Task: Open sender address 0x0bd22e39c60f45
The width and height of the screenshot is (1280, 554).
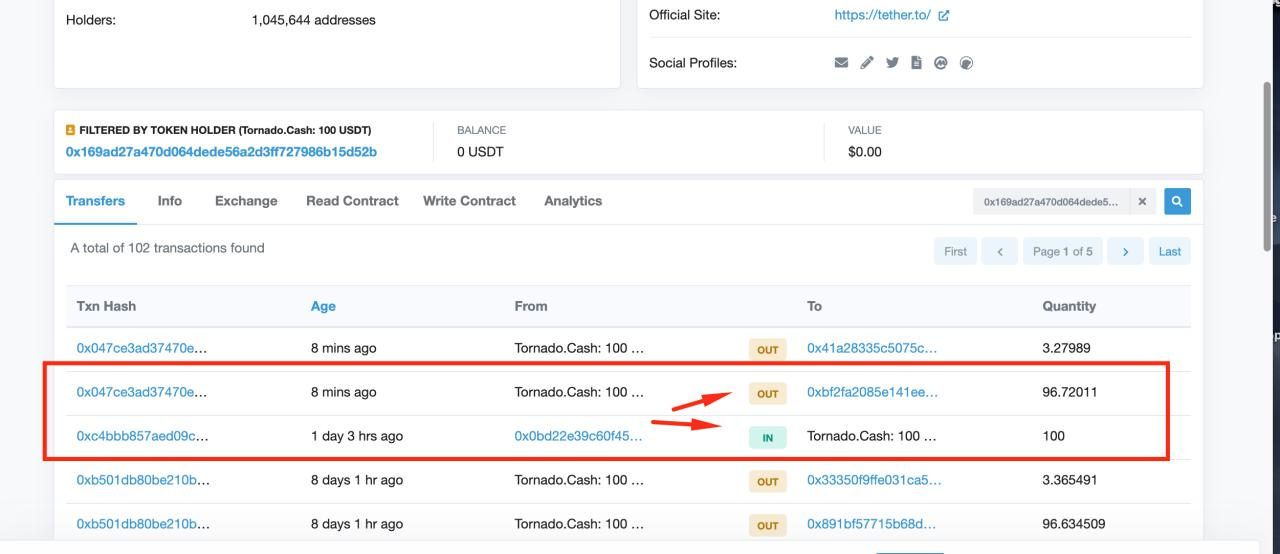Action: [578, 436]
